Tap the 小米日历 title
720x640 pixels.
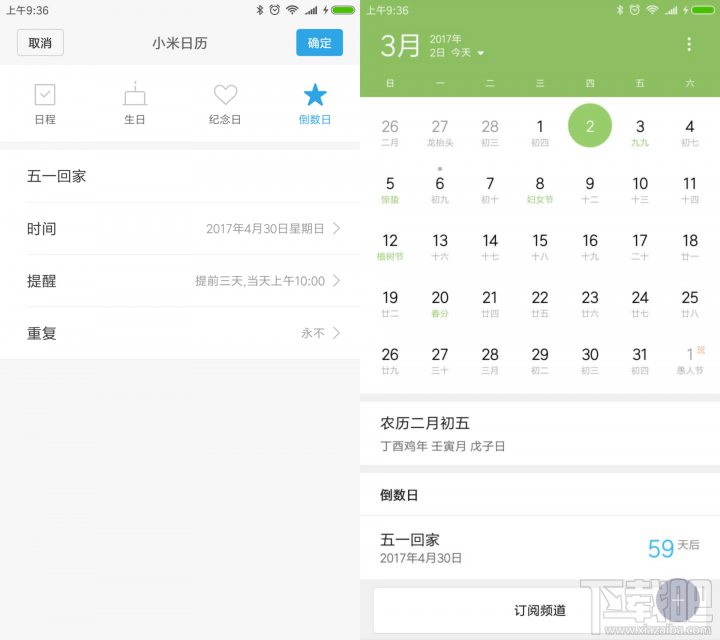coord(180,43)
